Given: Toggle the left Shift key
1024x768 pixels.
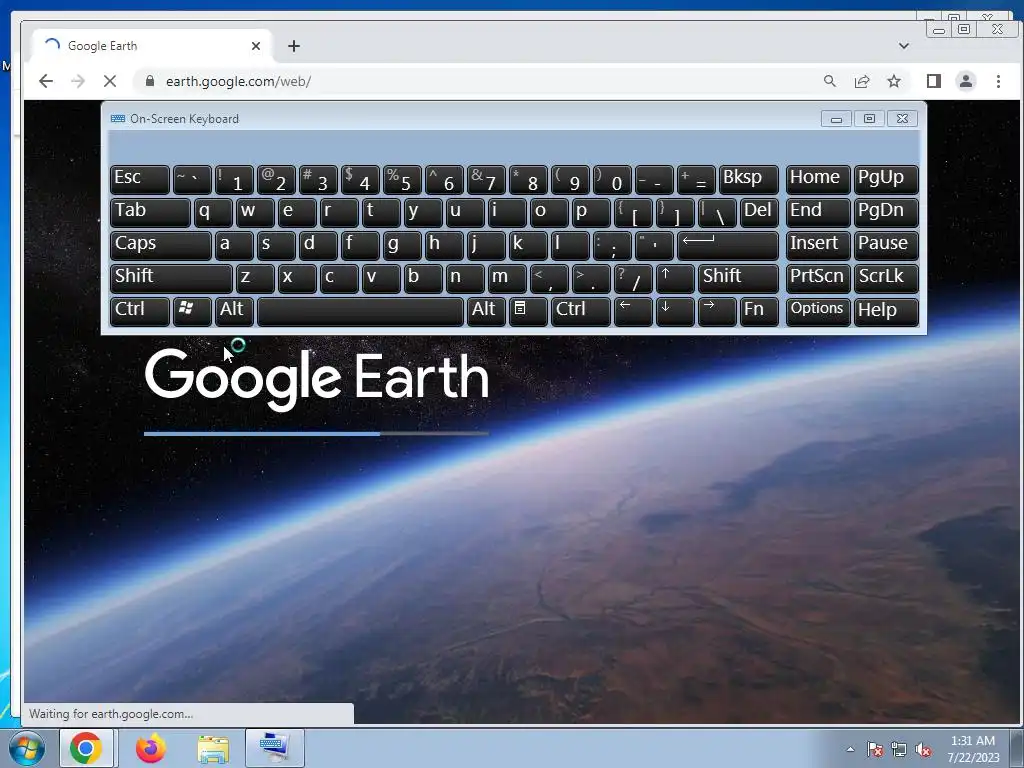Looking at the screenshot, I should [x=171, y=278].
